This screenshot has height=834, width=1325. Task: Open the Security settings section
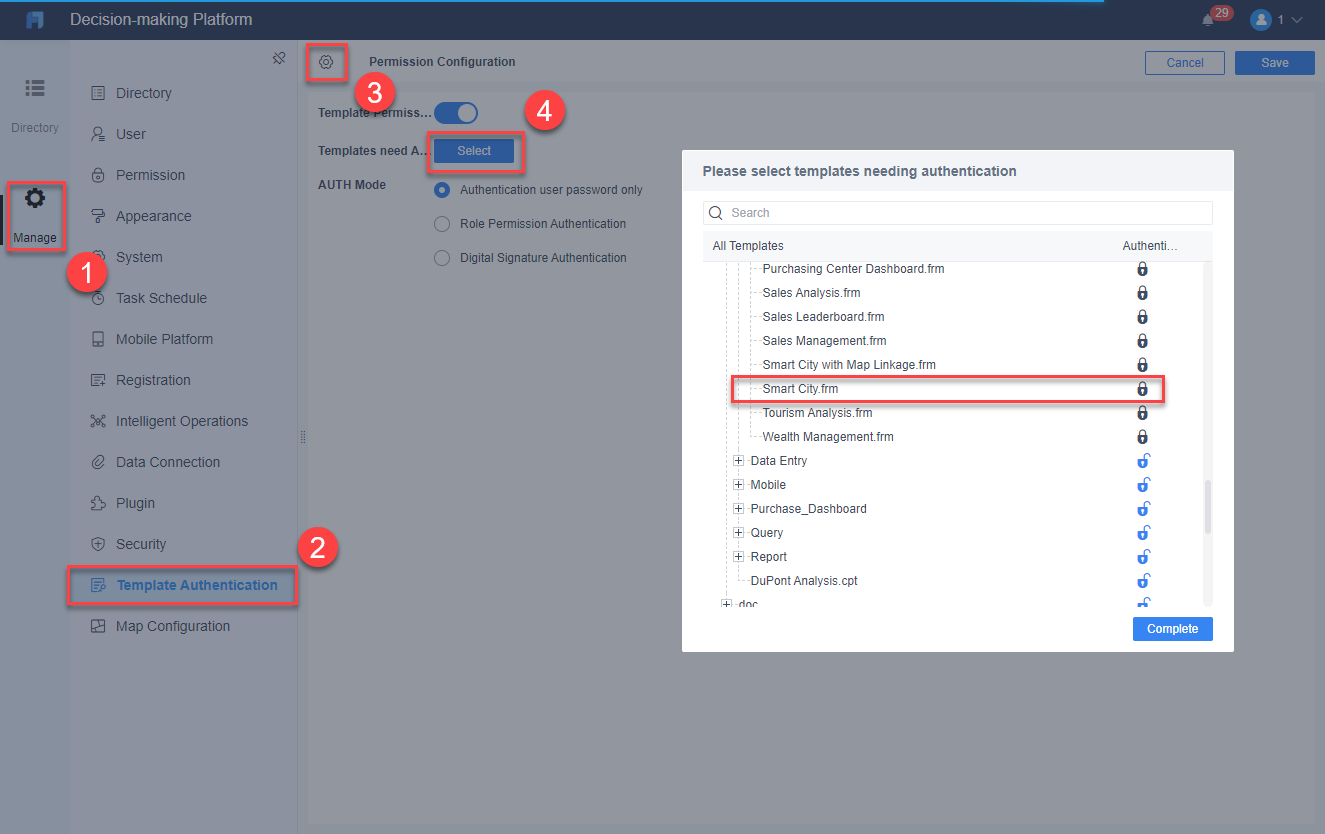coord(141,543)
